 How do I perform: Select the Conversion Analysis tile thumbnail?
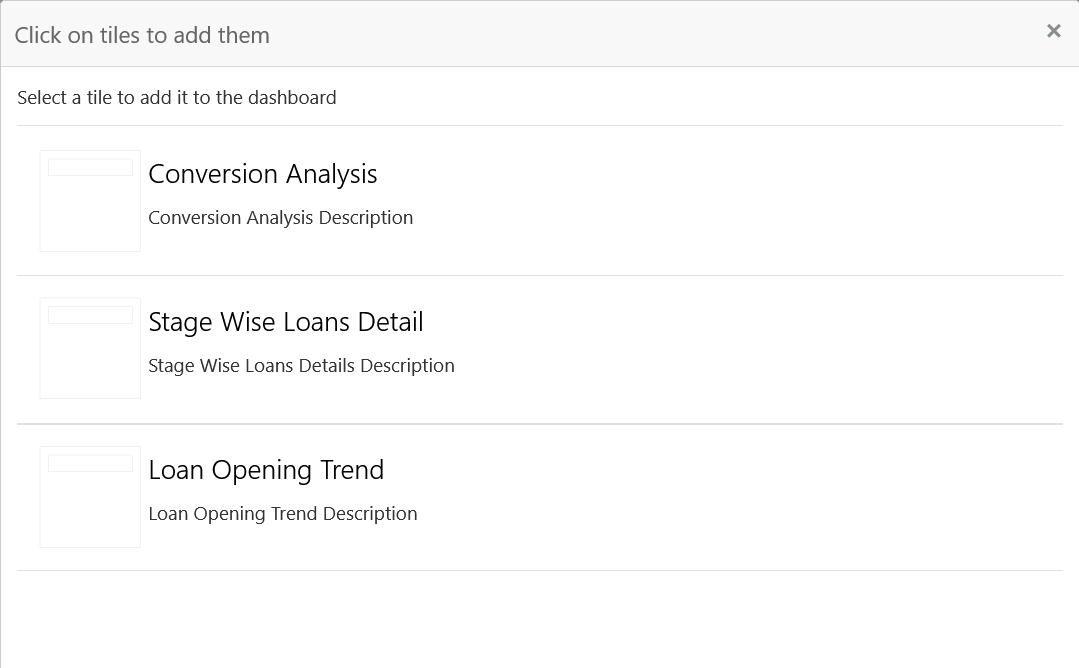(x=90, y=201)
